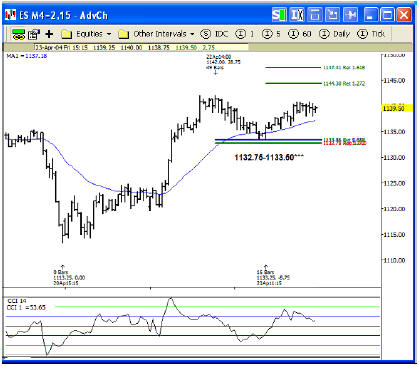Viewport: 419px width, 366px height.
Task: Click the window-layout icon in title bar
Action: pyautogui.click(x=315, y=15)
